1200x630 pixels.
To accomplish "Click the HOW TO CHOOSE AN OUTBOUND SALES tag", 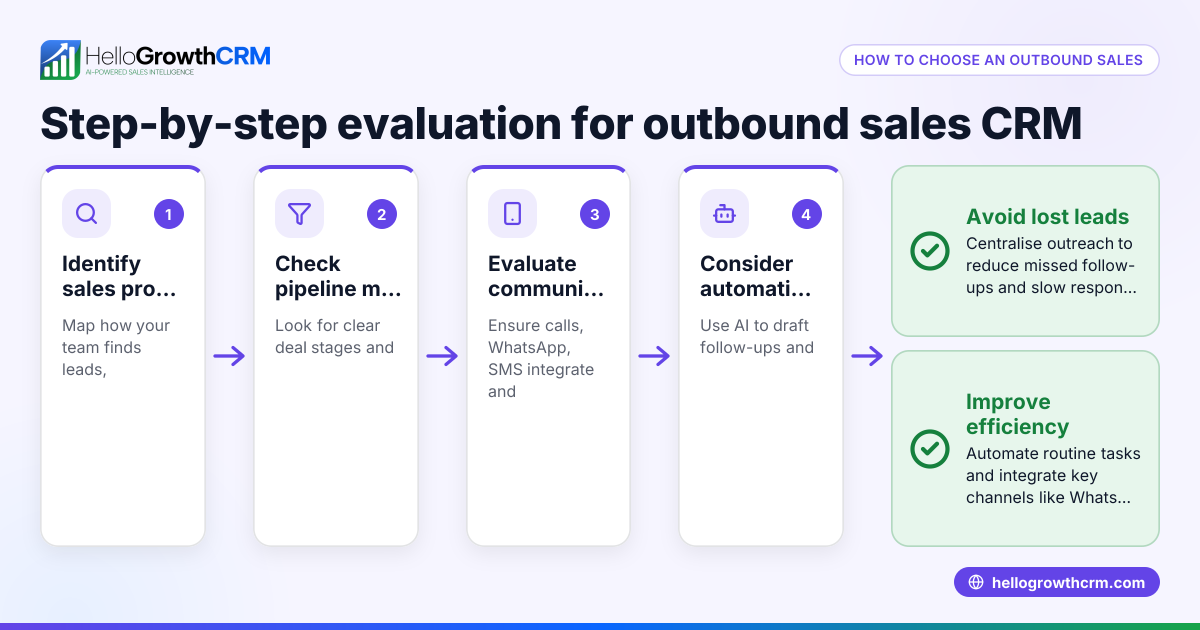I will click(x=998, y=60).
